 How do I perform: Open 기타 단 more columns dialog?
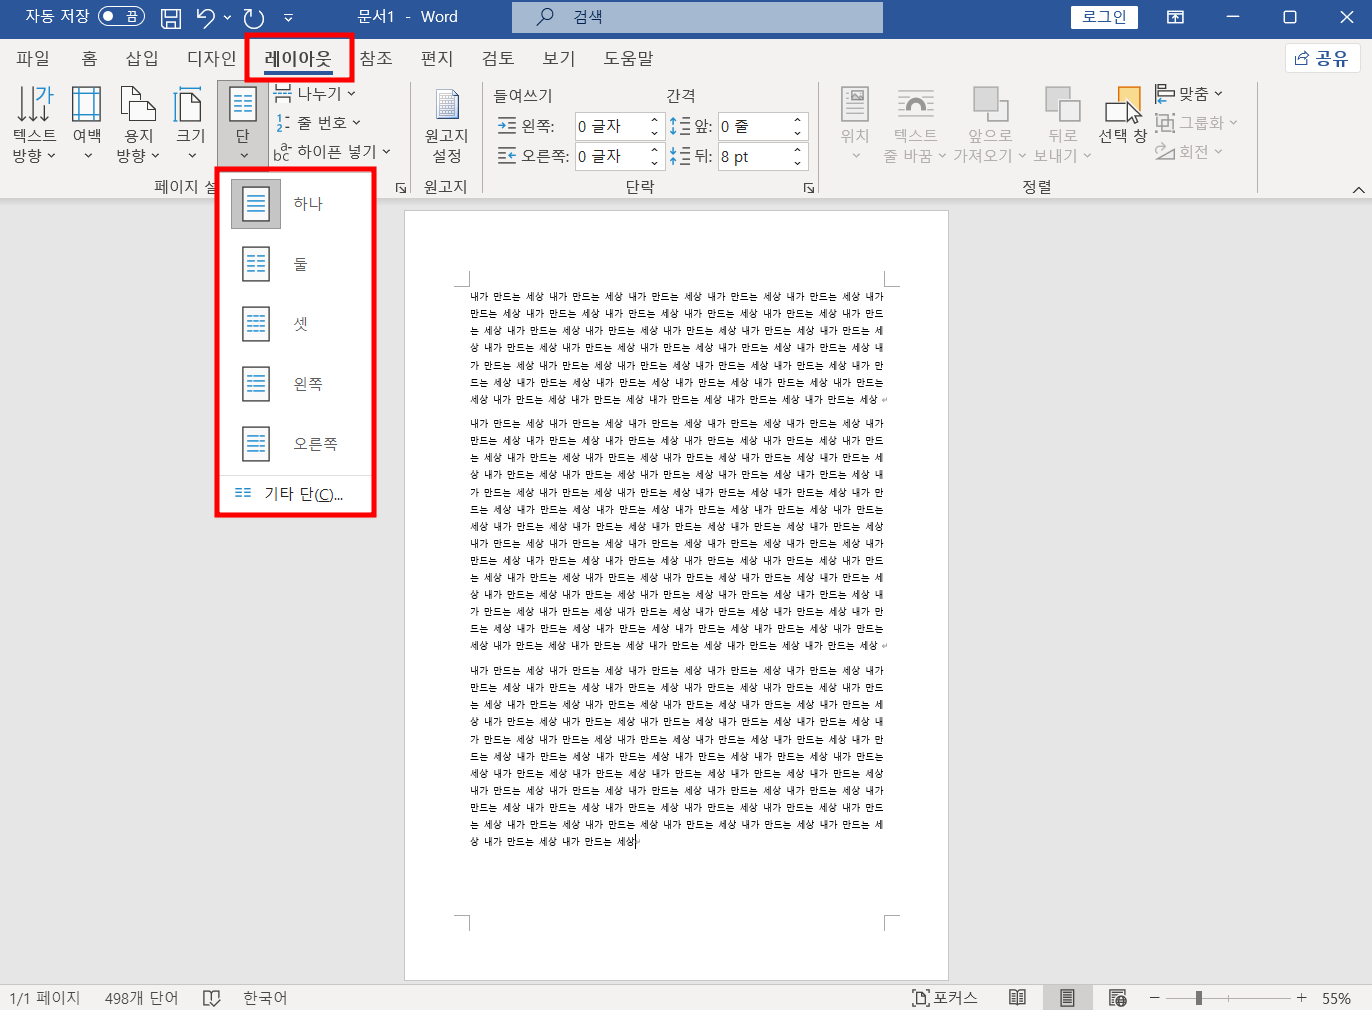[295, 494]
